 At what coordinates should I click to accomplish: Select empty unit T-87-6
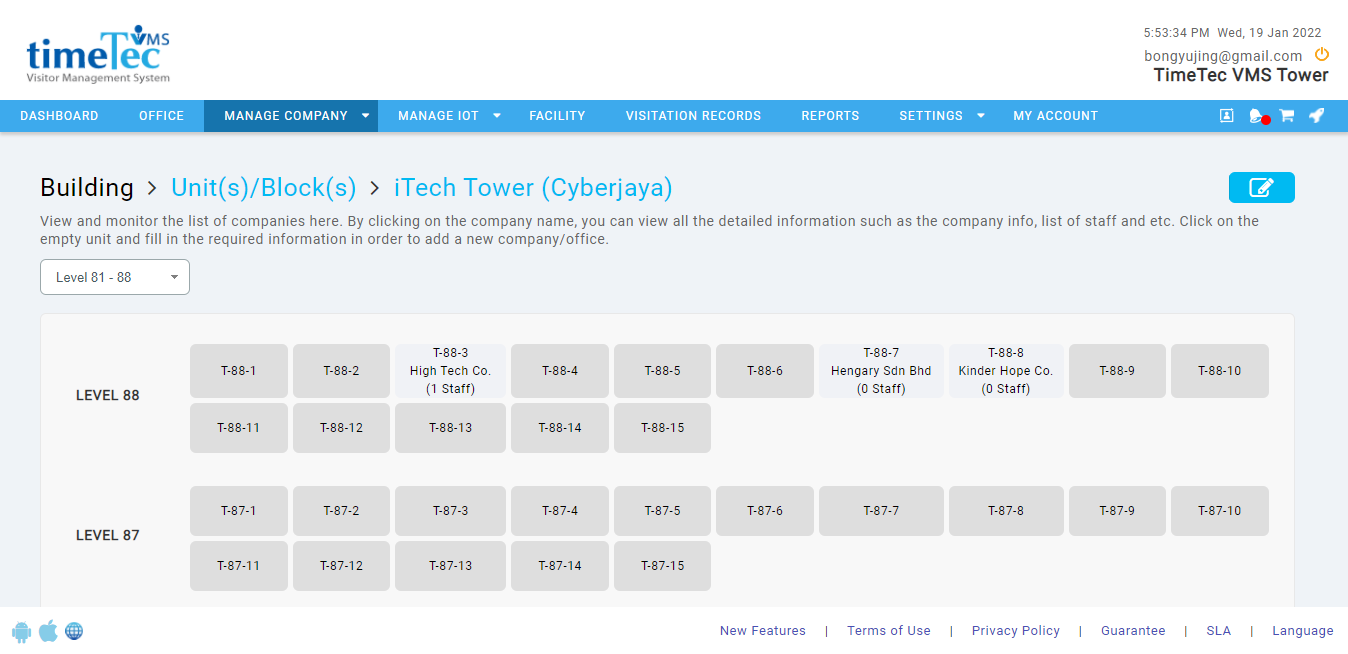point(765,511)
